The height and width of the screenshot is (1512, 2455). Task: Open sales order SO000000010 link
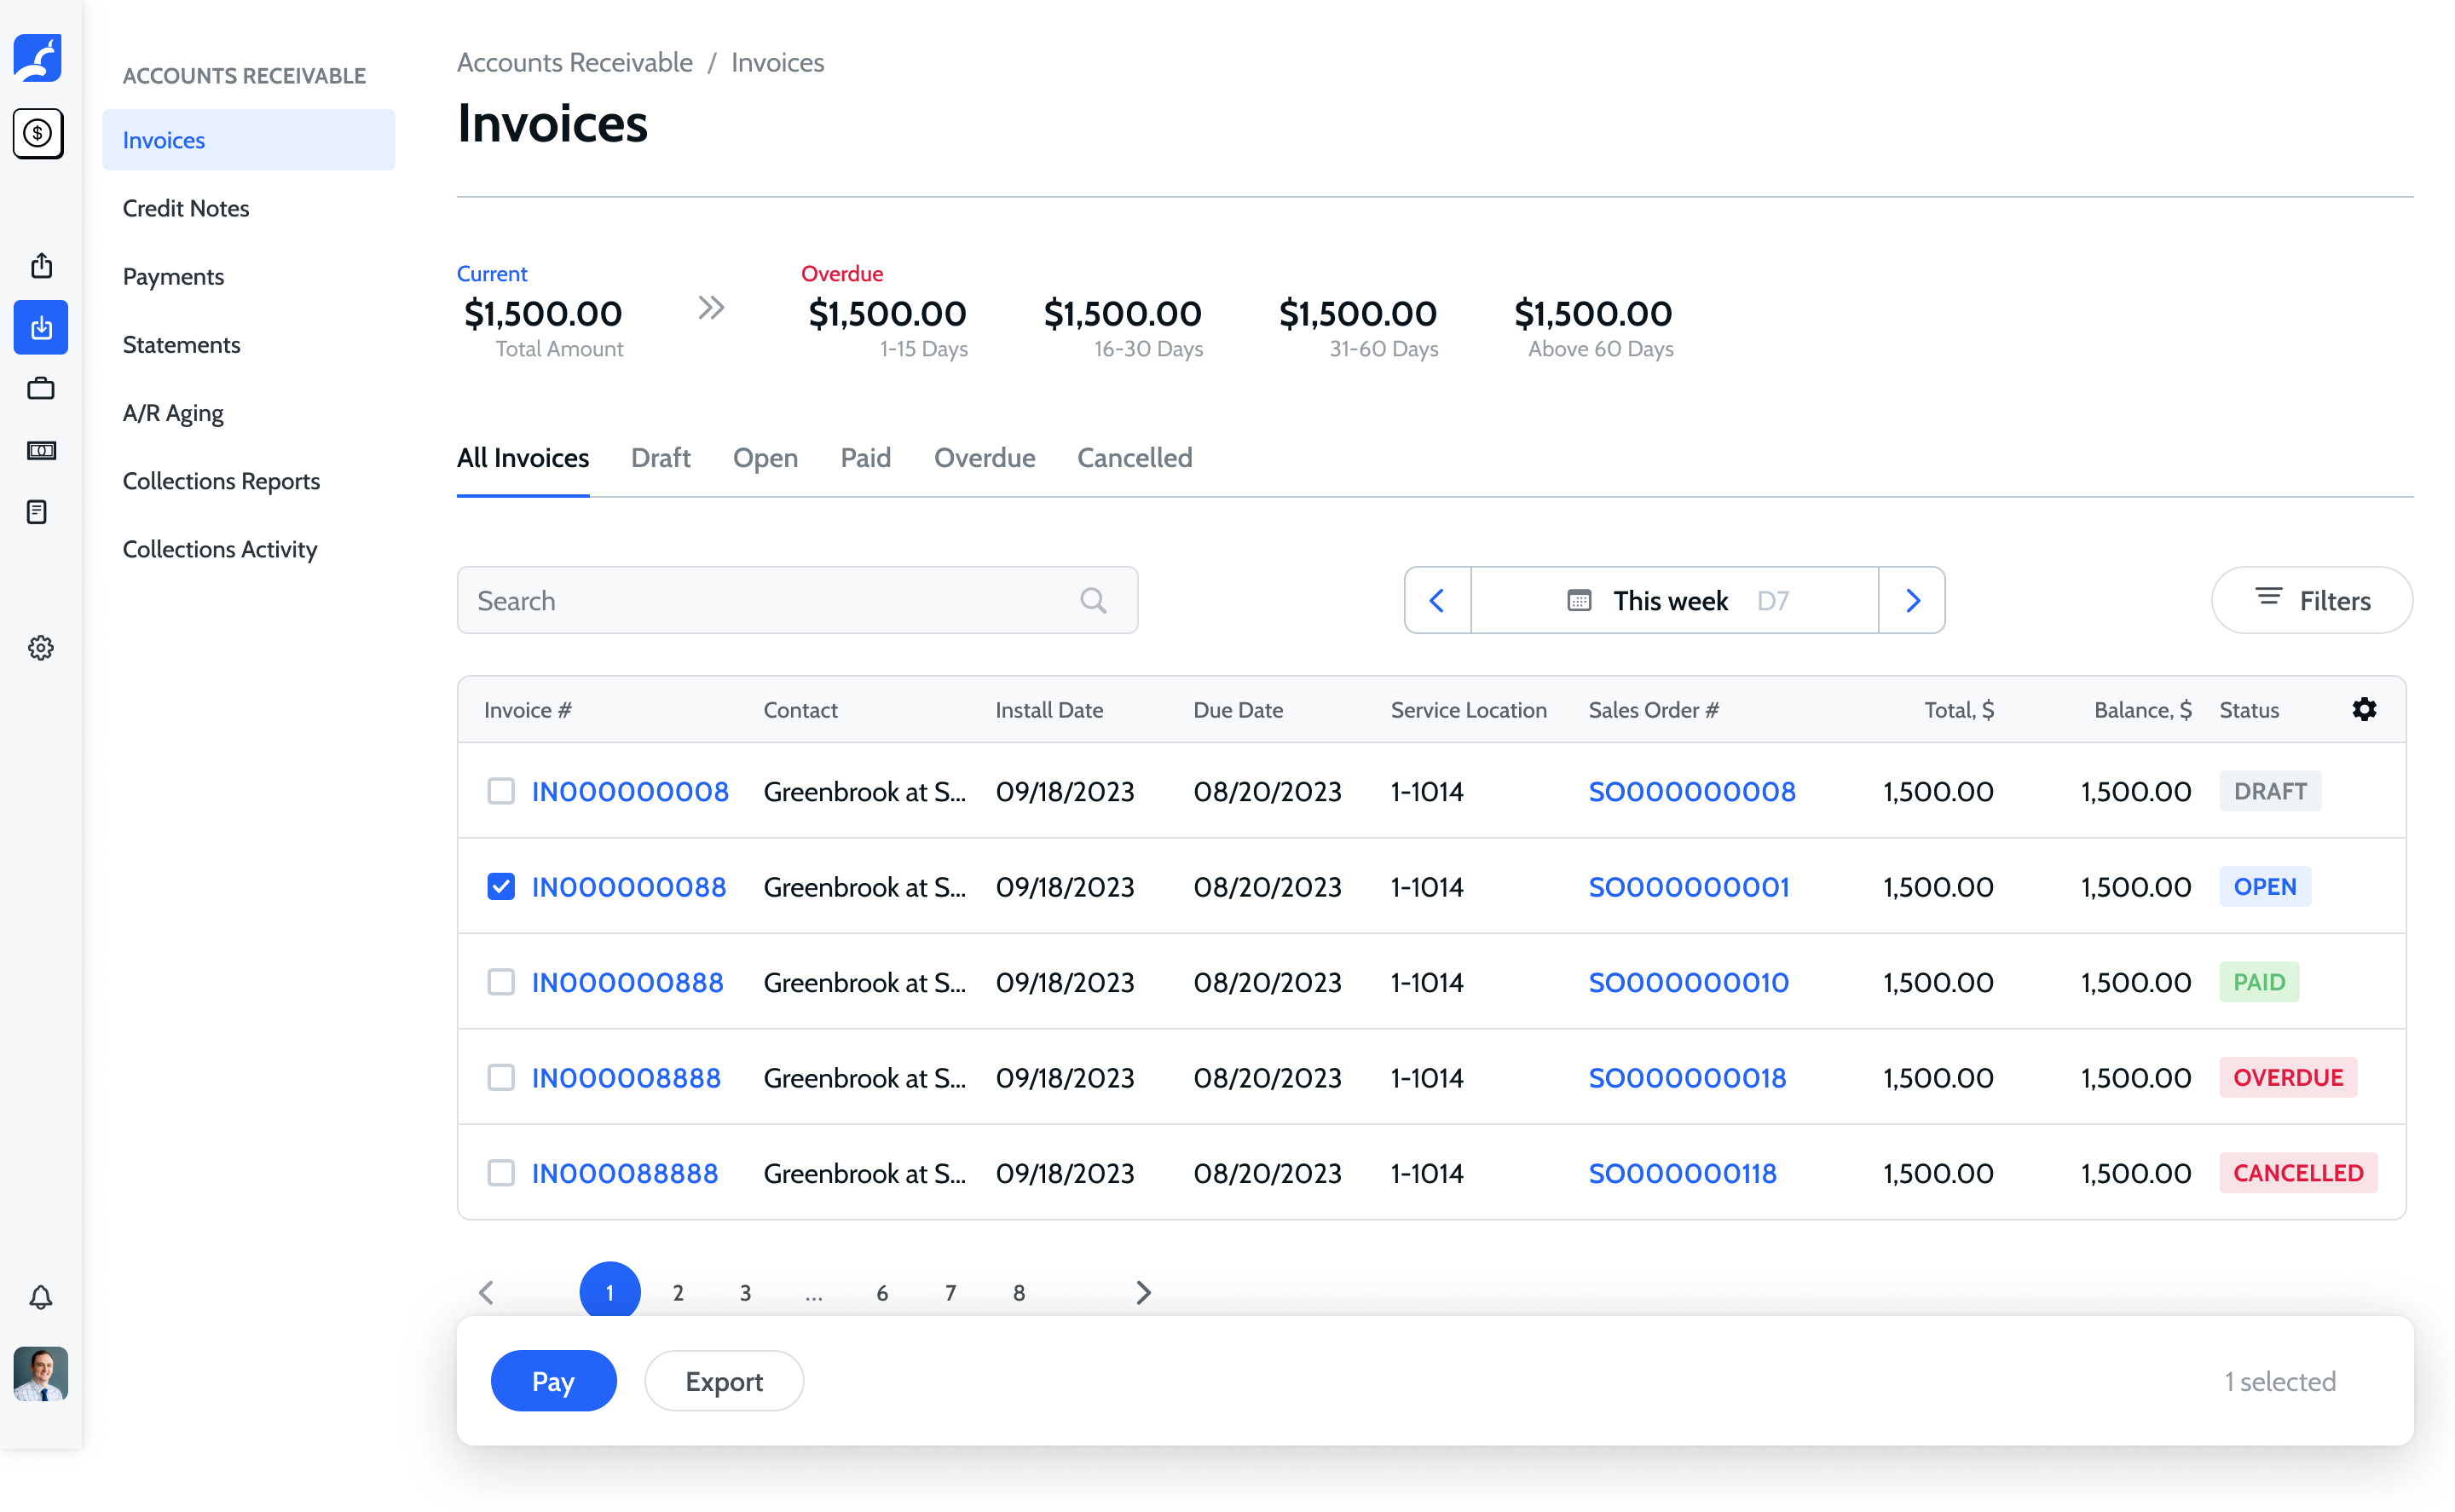(x=1688, y=982)
